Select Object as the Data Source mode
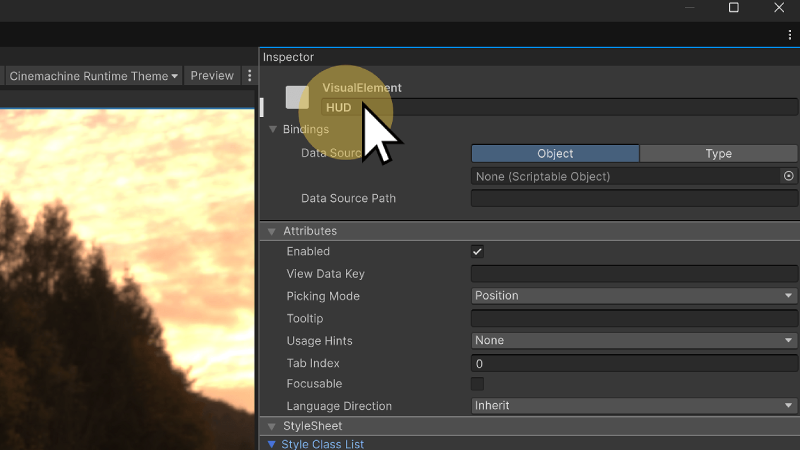This screenshot has height=450, width=800. (x=555, y=154)
